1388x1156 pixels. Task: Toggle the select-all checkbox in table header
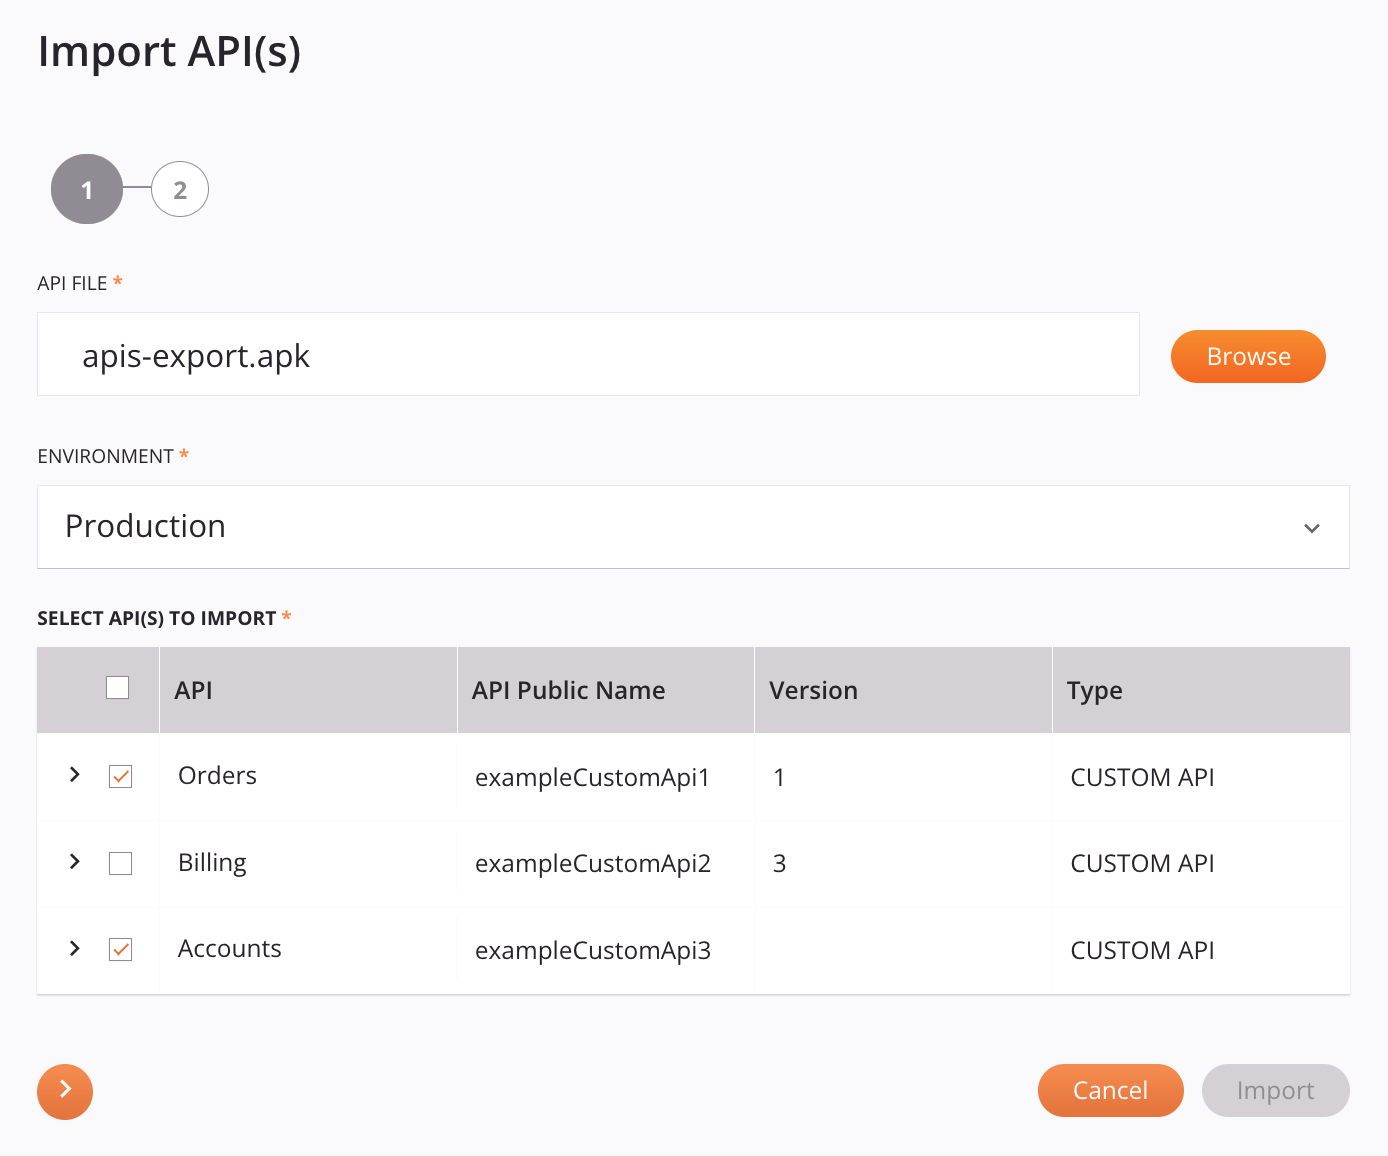click(x=117, y=687)
